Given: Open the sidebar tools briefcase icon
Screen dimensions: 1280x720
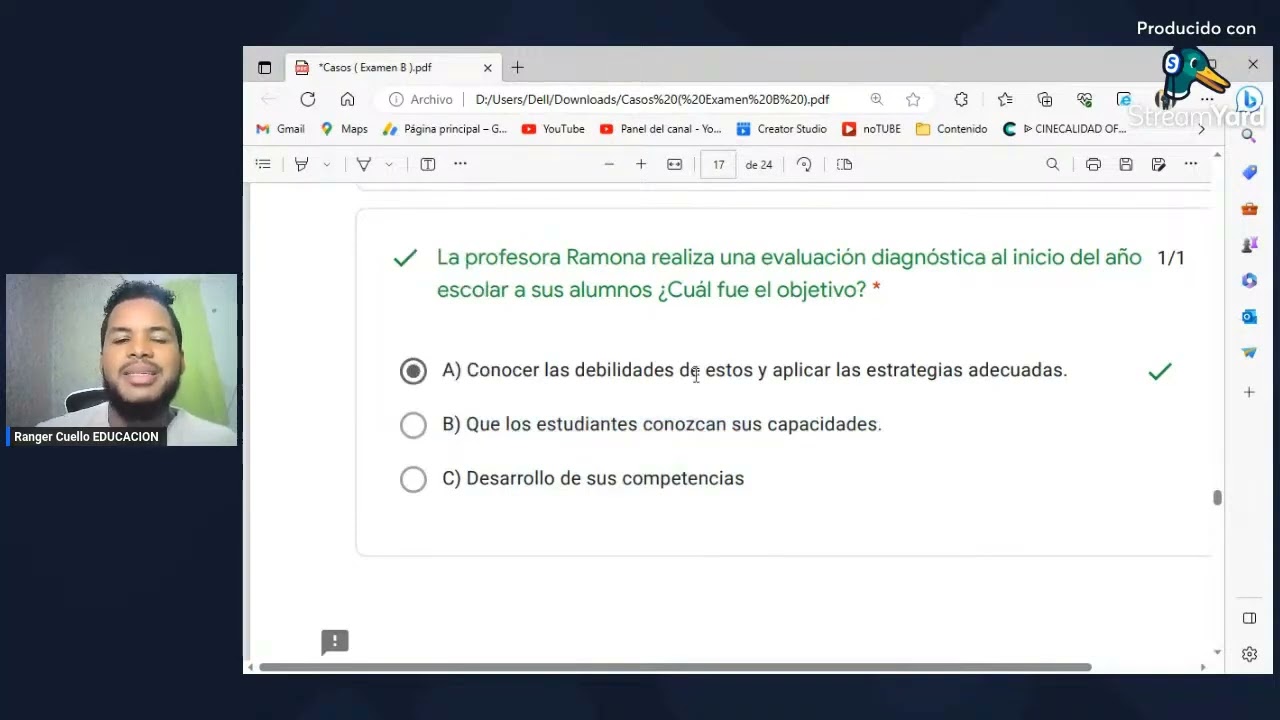Looking at the screenshot, I should pos(1249,209).
